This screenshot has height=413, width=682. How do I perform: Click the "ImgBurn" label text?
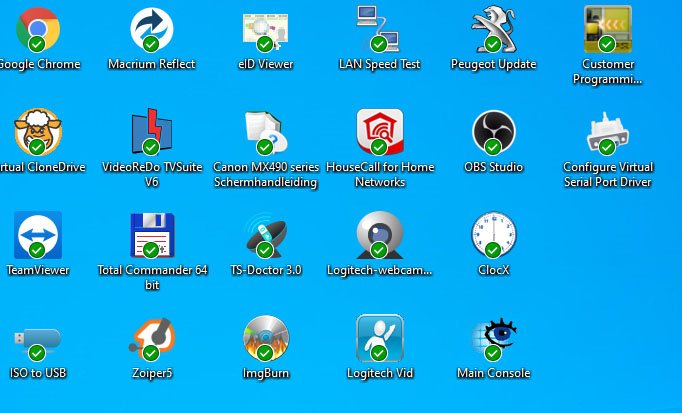click(x=265, y=373)
